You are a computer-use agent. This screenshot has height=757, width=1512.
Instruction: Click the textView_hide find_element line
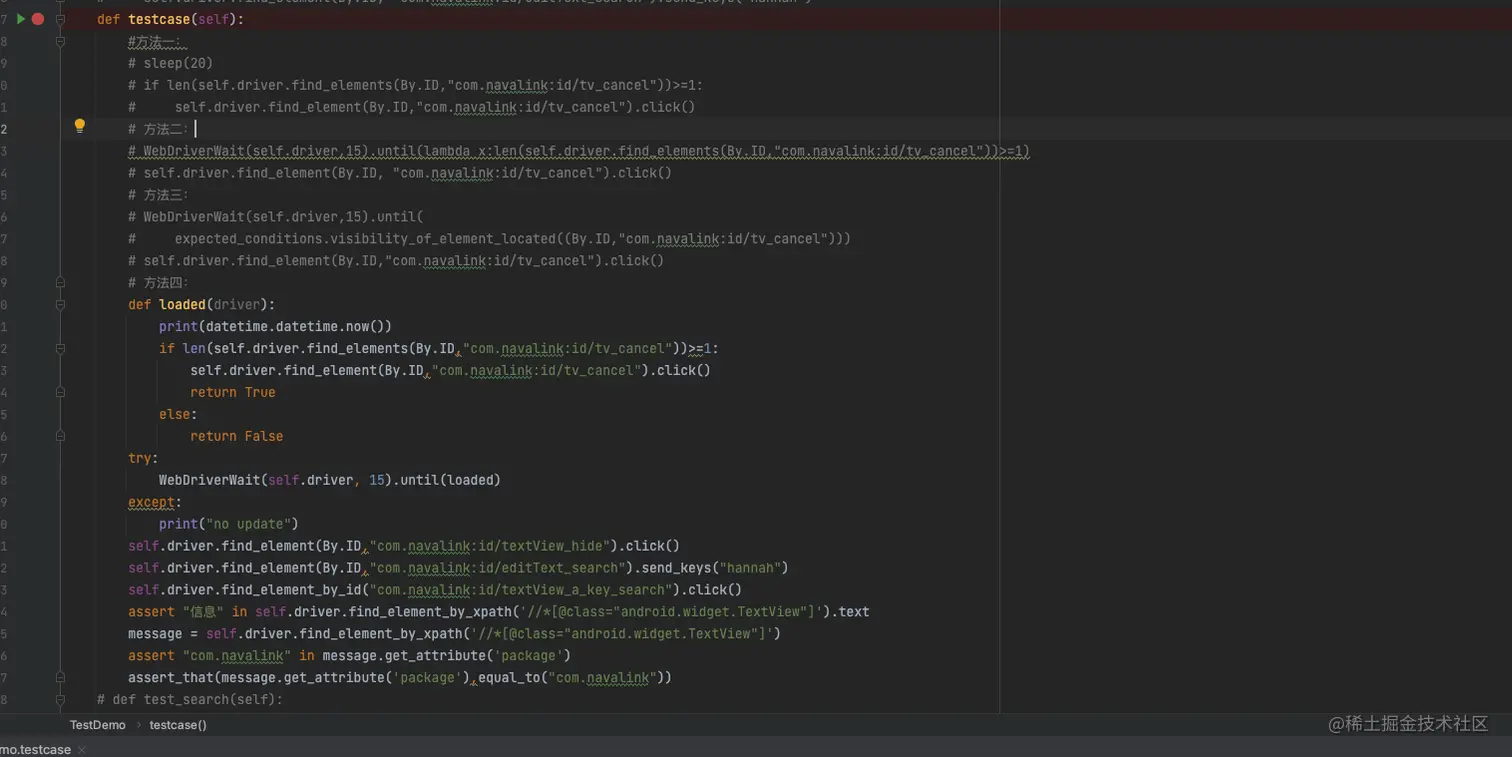point(404,546)
